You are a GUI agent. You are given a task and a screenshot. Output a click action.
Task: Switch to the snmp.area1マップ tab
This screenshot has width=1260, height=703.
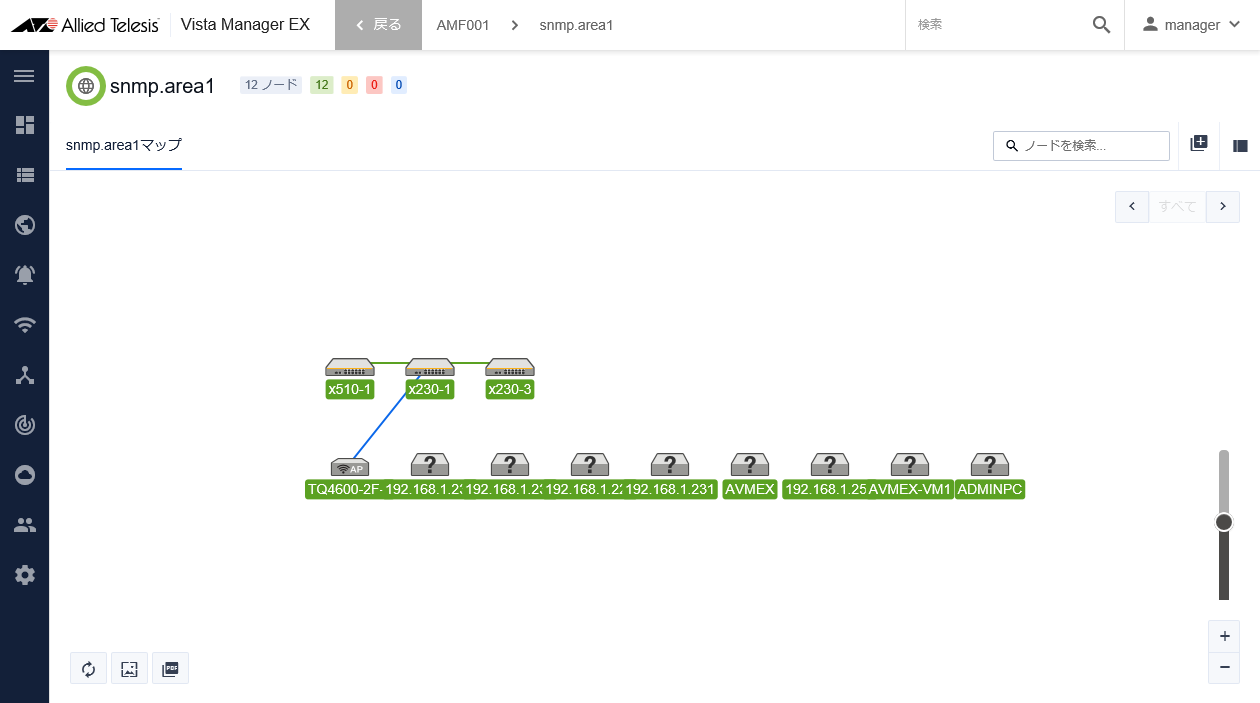124,146
